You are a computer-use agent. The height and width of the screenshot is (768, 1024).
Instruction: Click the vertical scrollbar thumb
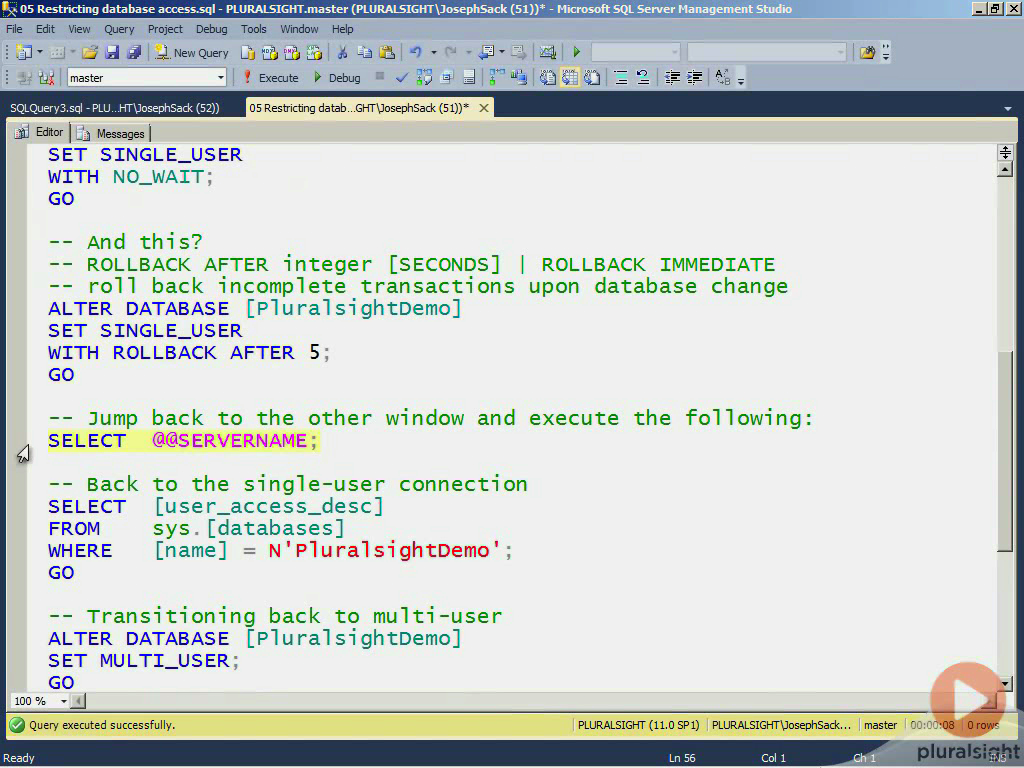coord(1005,452)
